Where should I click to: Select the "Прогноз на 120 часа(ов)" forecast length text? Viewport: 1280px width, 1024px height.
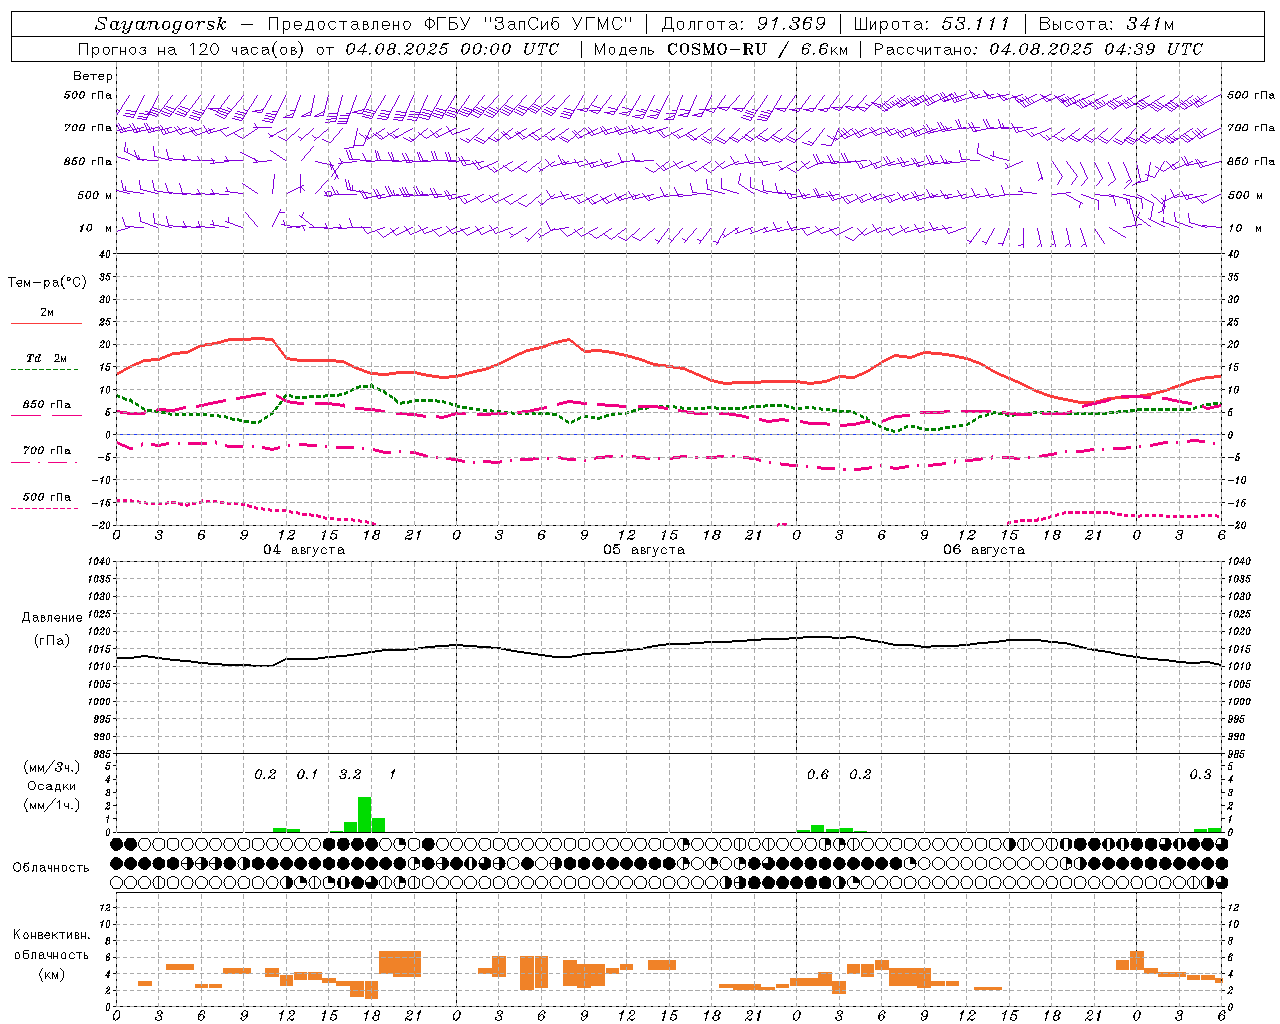coord(193,49)
